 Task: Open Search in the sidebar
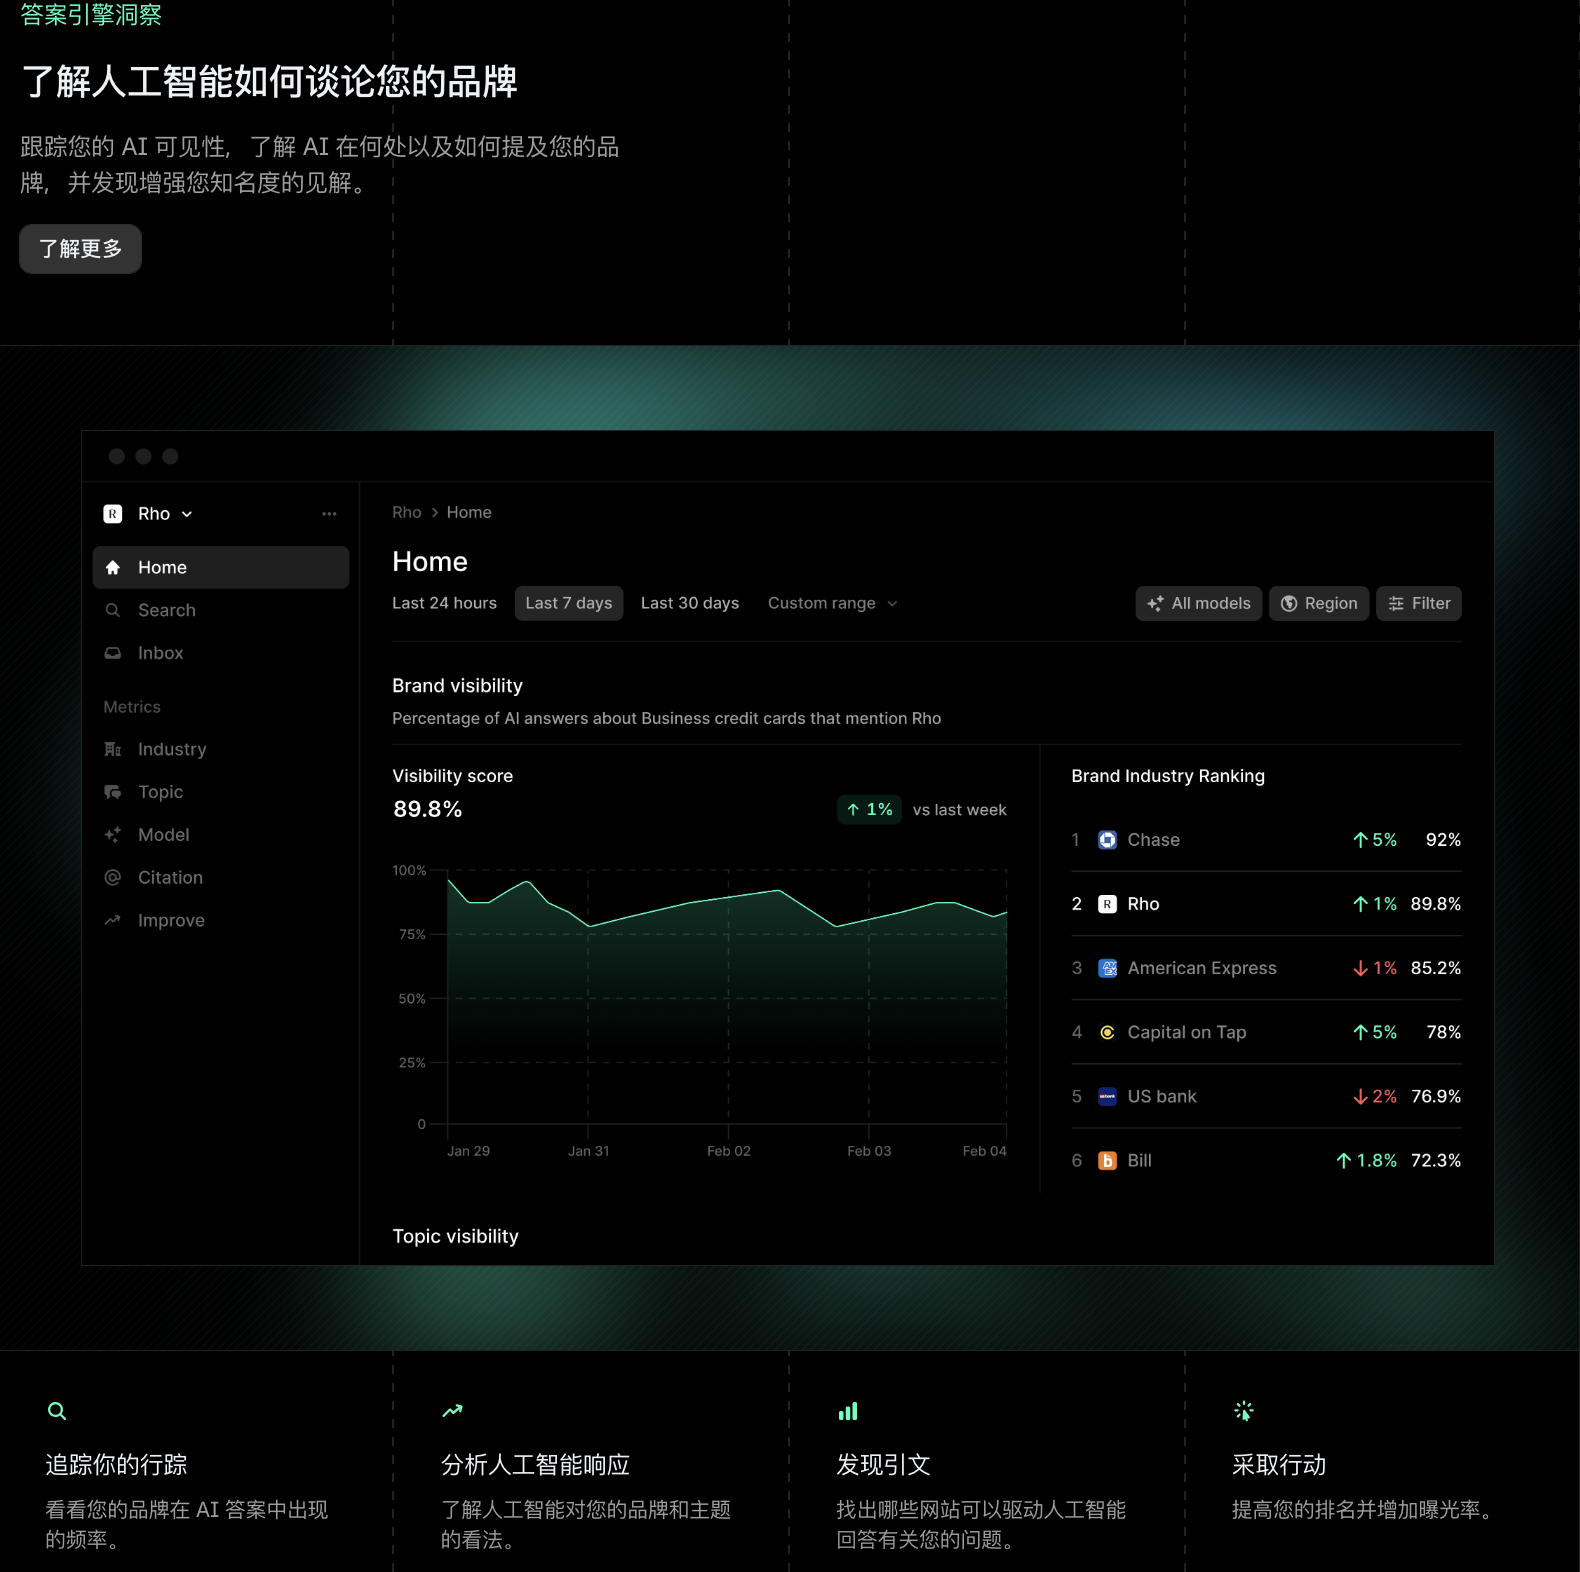pyautogui.click(x=167, y=610)
